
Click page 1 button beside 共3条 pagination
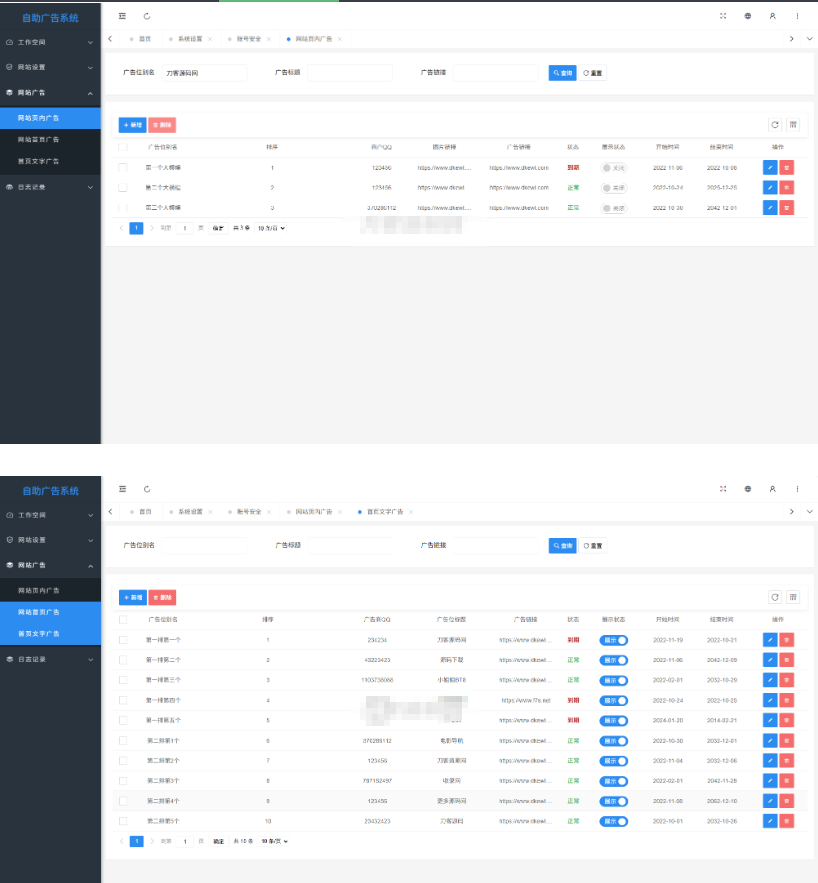[x=136, y=228]
